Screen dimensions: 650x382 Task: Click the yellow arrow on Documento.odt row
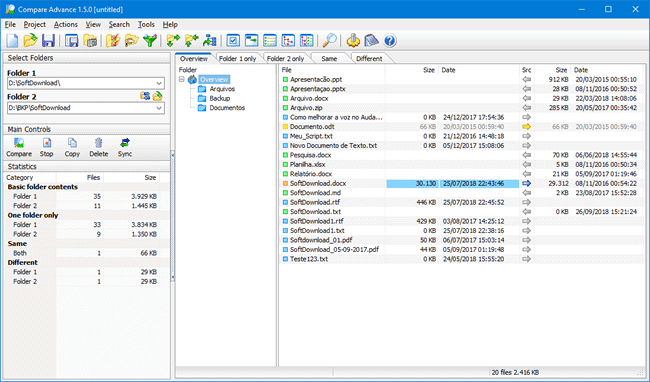point(526,127)
